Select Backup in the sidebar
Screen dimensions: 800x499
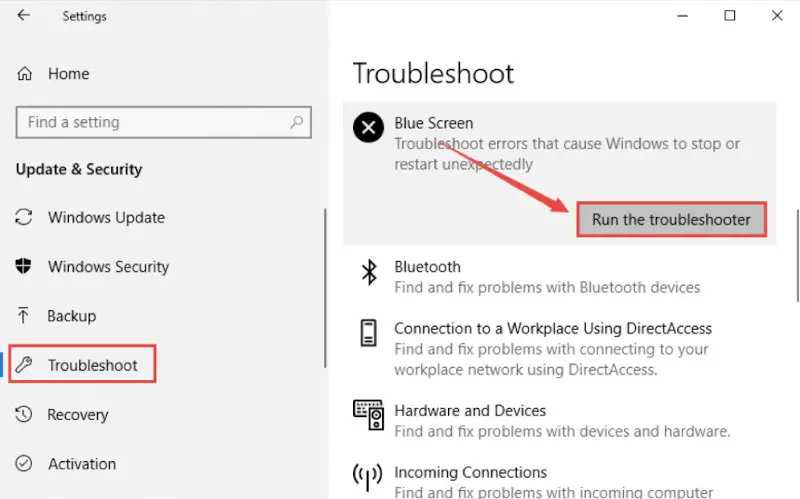point(72,316)
